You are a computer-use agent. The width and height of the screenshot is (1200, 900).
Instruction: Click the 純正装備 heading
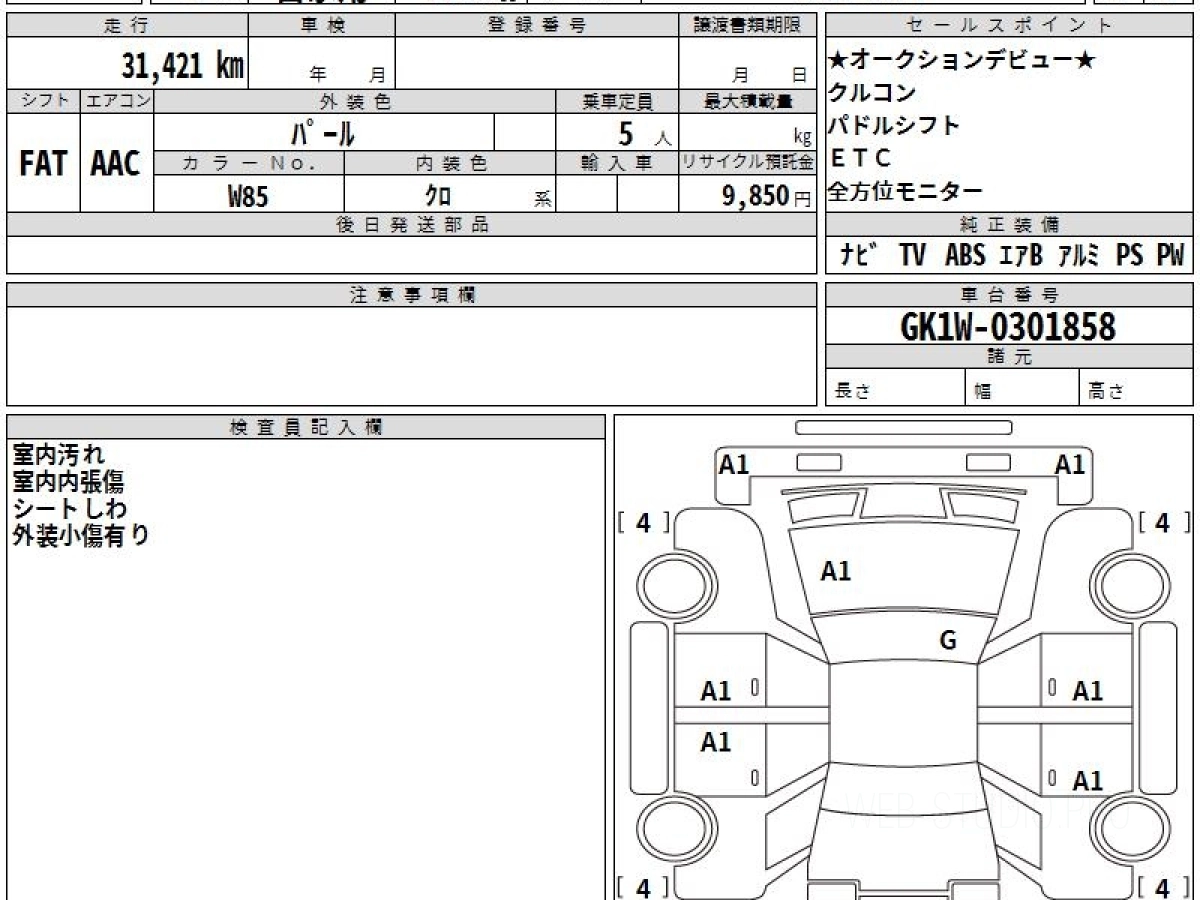tap(1009, 225)
